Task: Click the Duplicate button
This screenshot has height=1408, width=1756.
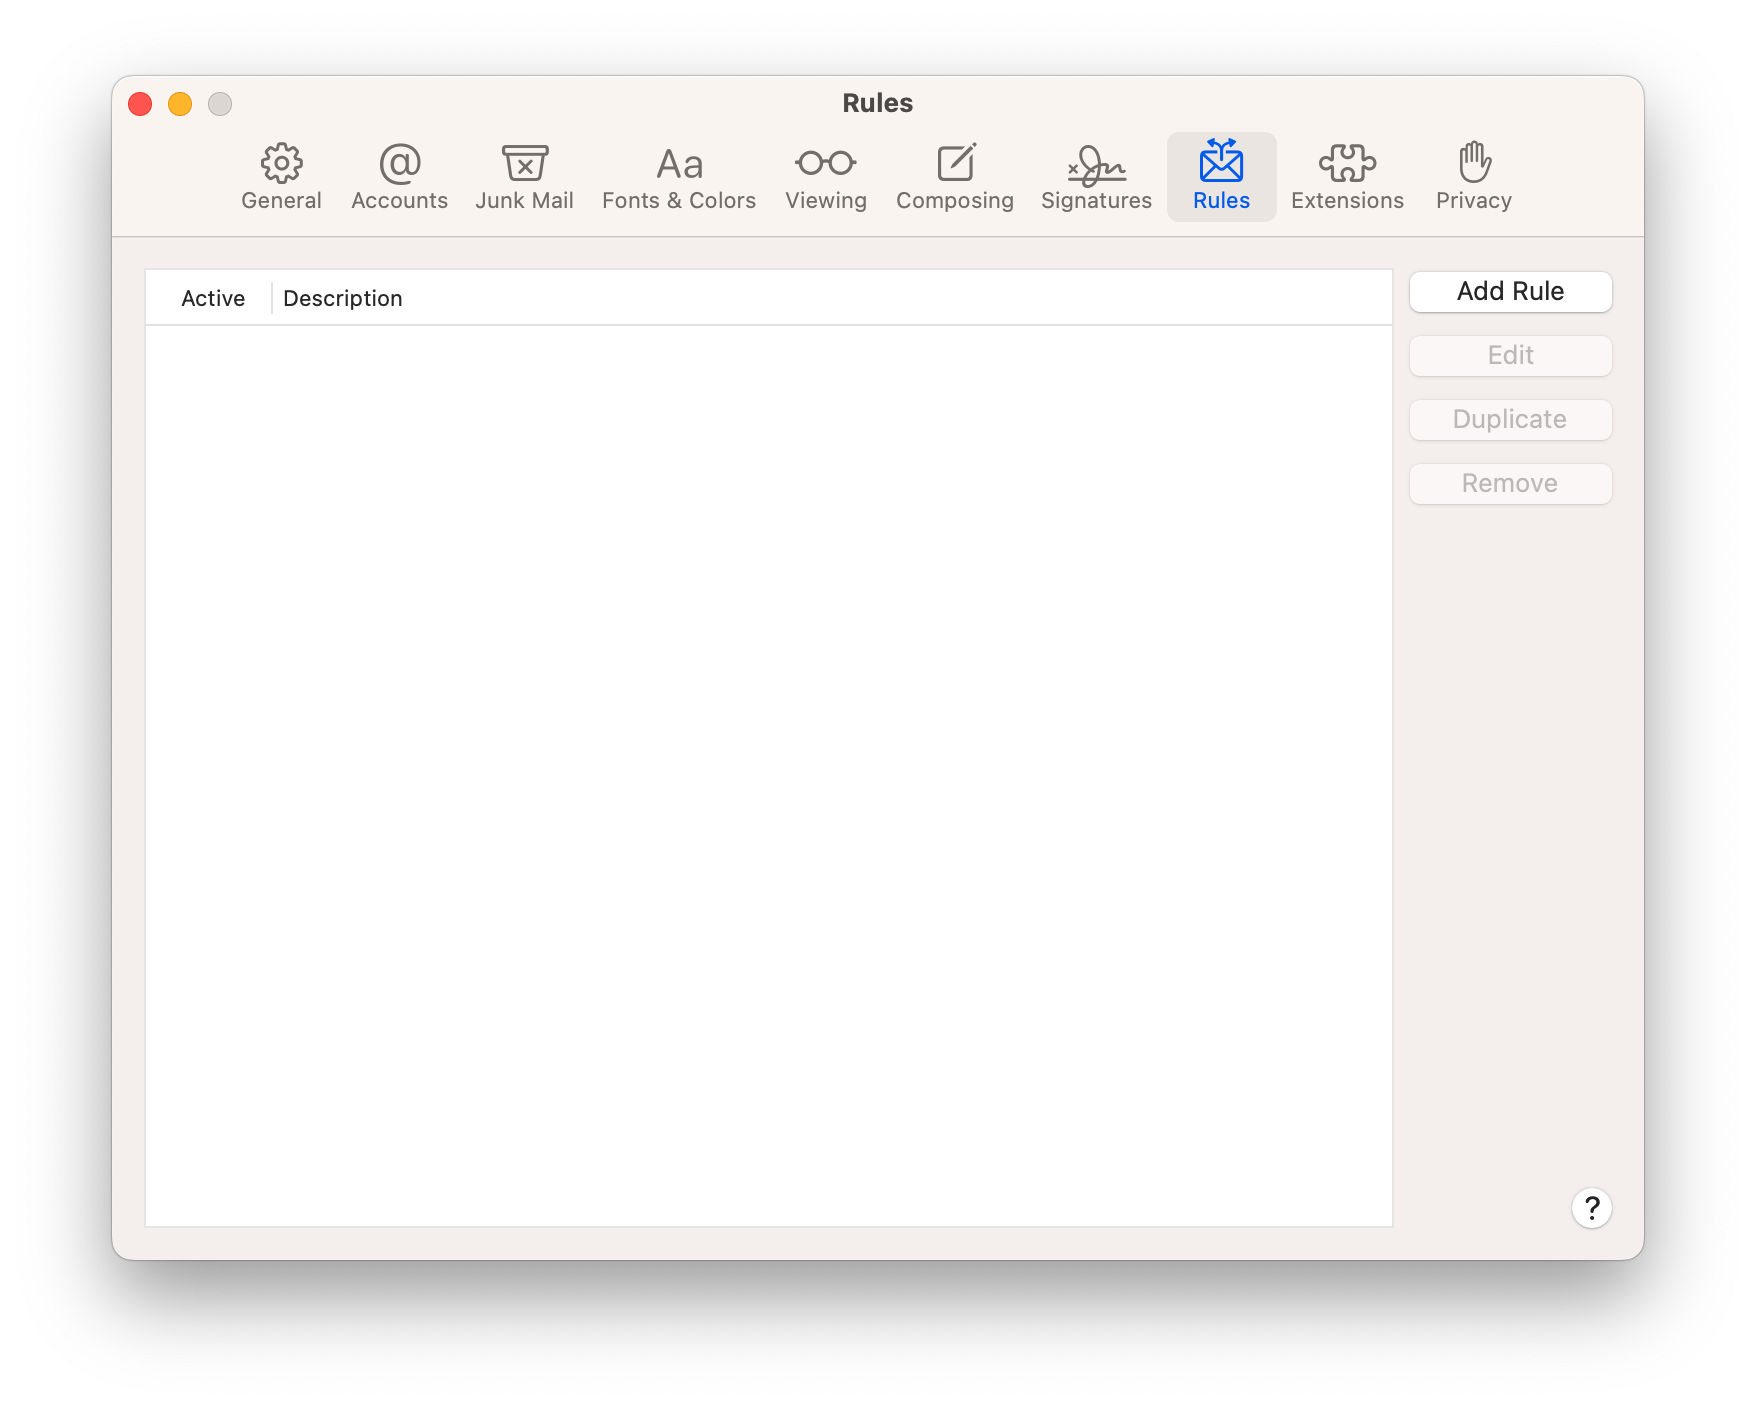Action: click(1510, 420)
